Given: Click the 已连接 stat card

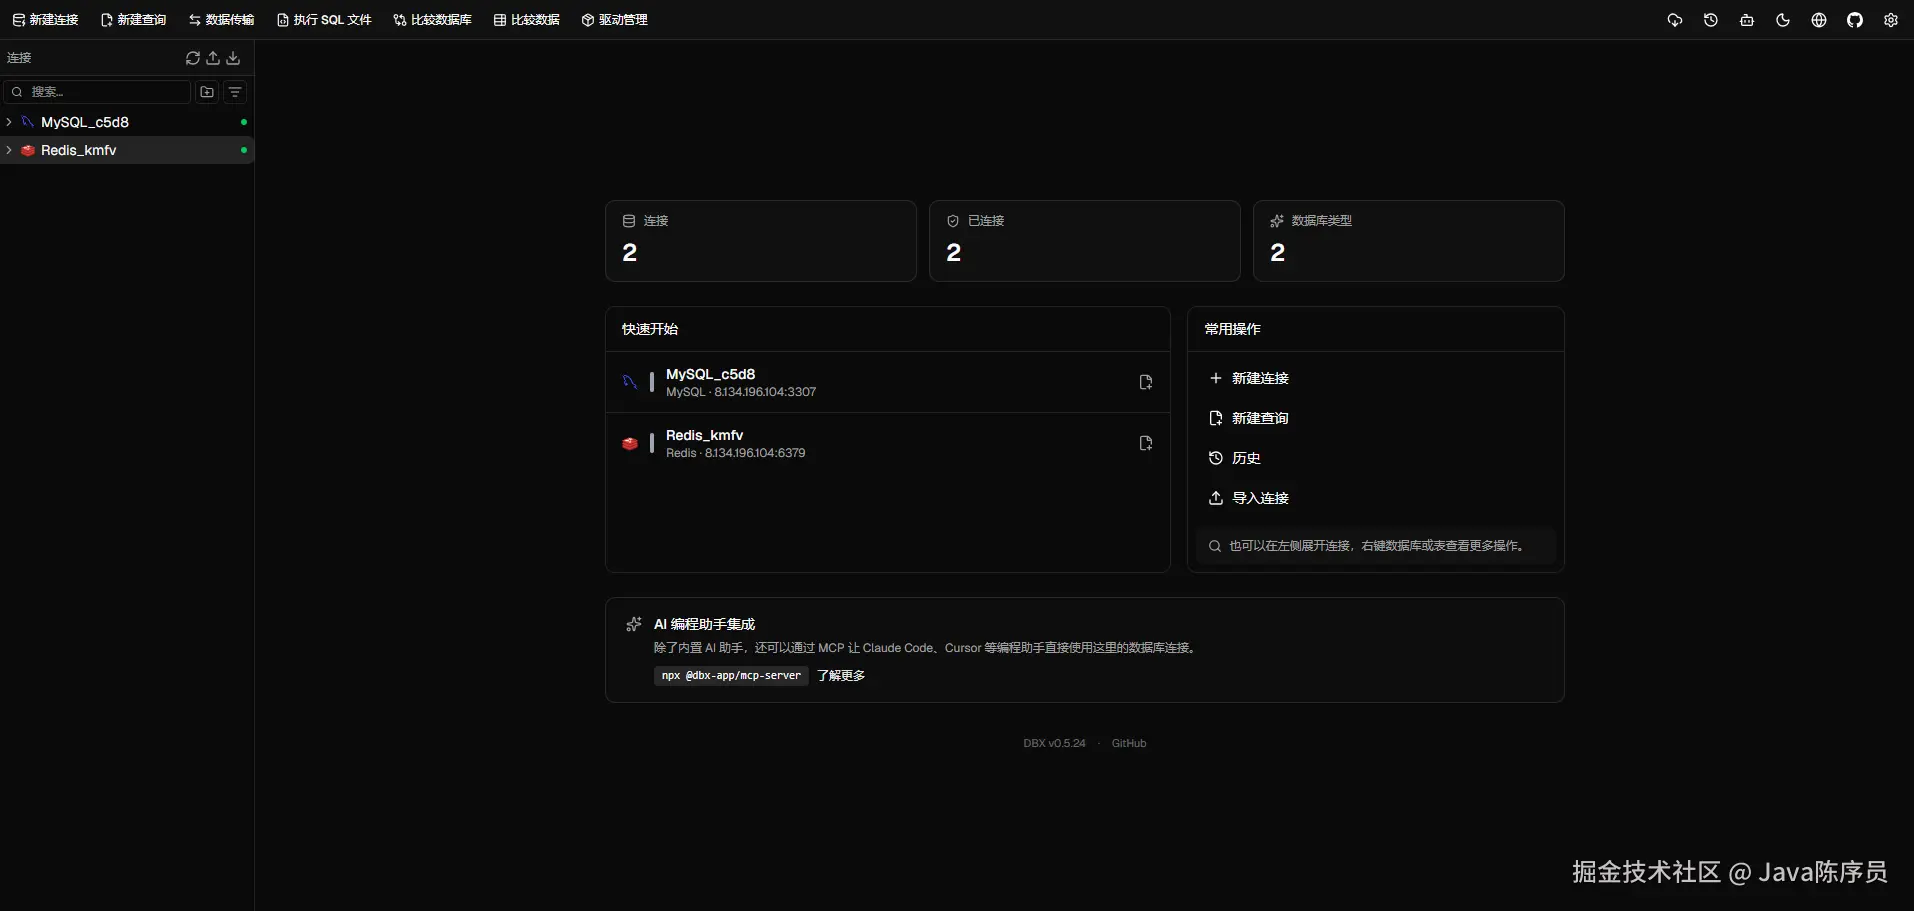Looking at the screenshot, I should (1084, 241).
